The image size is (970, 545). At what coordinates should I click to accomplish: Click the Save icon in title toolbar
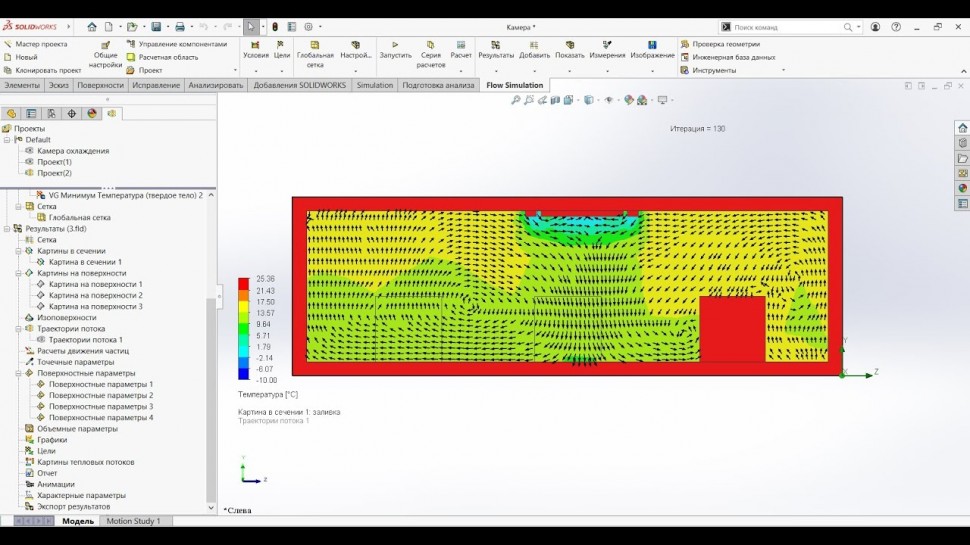157,27
